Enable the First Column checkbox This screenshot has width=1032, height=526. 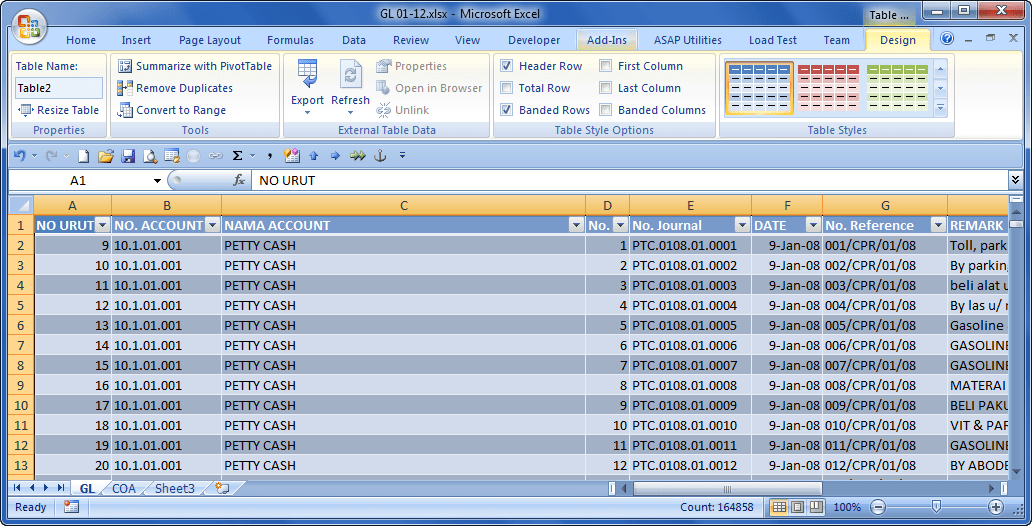[606, 66]
